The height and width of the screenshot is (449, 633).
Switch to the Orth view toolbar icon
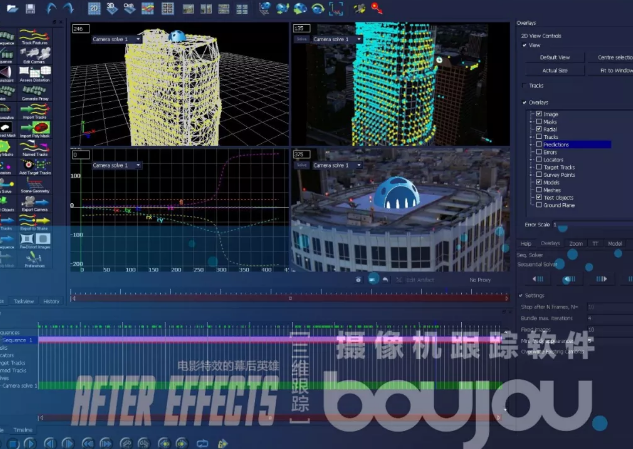(129, 8)
